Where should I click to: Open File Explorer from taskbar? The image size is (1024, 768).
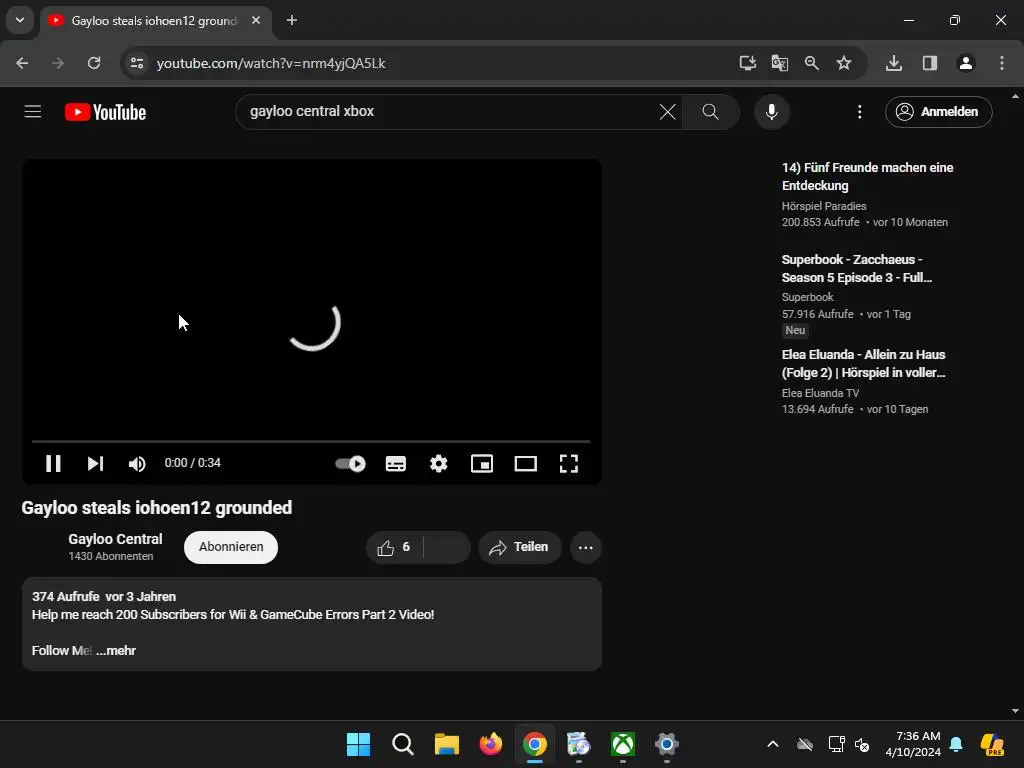pyautogui.click(x=447, y=744)
